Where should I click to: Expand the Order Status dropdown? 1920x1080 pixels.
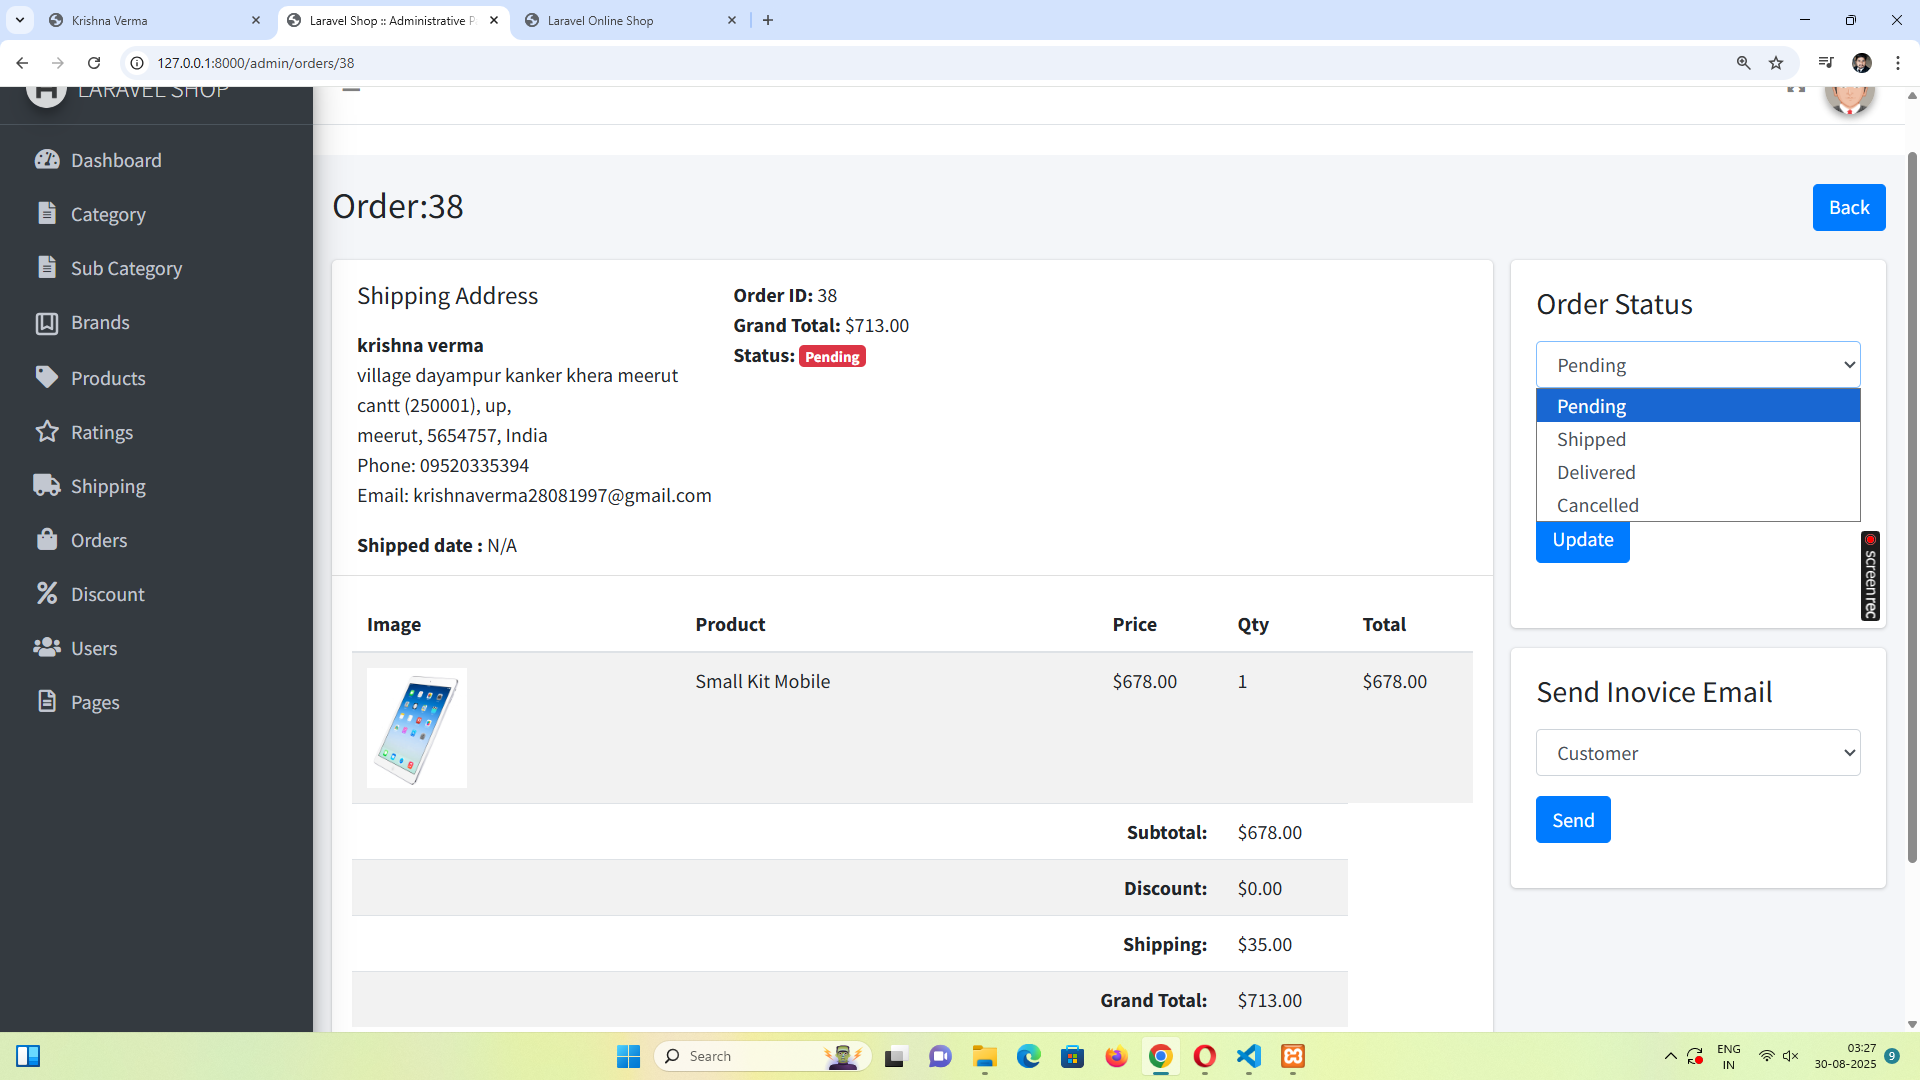point(1698,365)
